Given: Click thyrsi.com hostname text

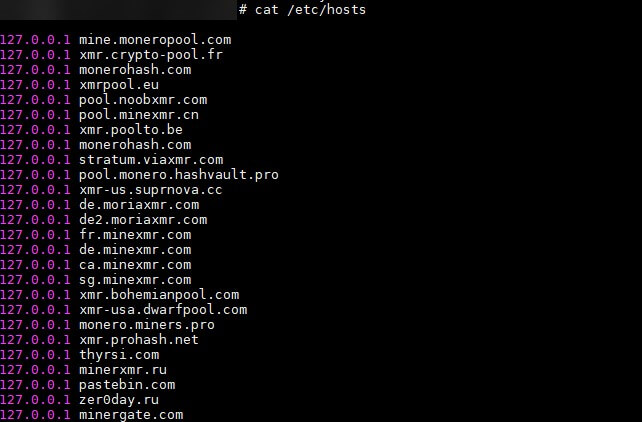Looking at the screenshot, I should (x=119, y=355).
